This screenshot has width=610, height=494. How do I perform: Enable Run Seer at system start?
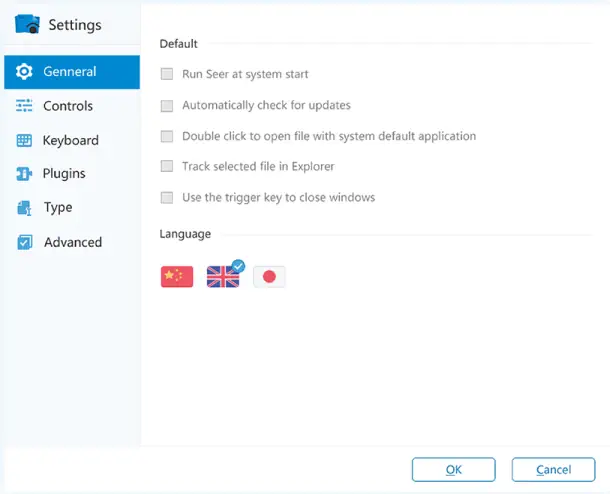tap(167, 74)
